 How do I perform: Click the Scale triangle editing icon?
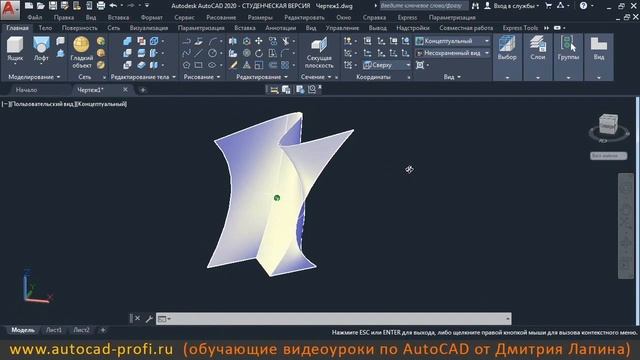(247, 65)
